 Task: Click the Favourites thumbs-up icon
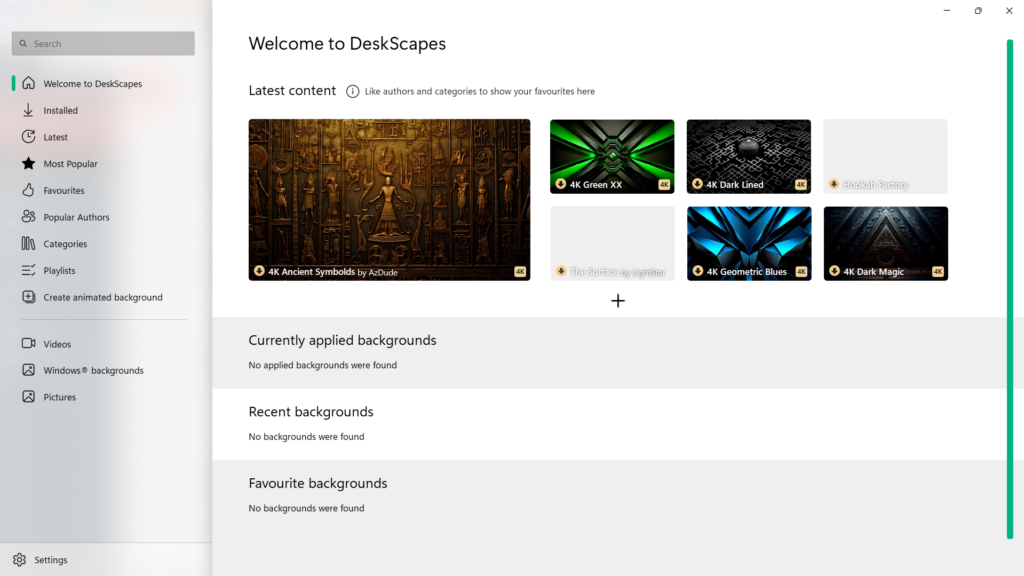coord(28,190)
